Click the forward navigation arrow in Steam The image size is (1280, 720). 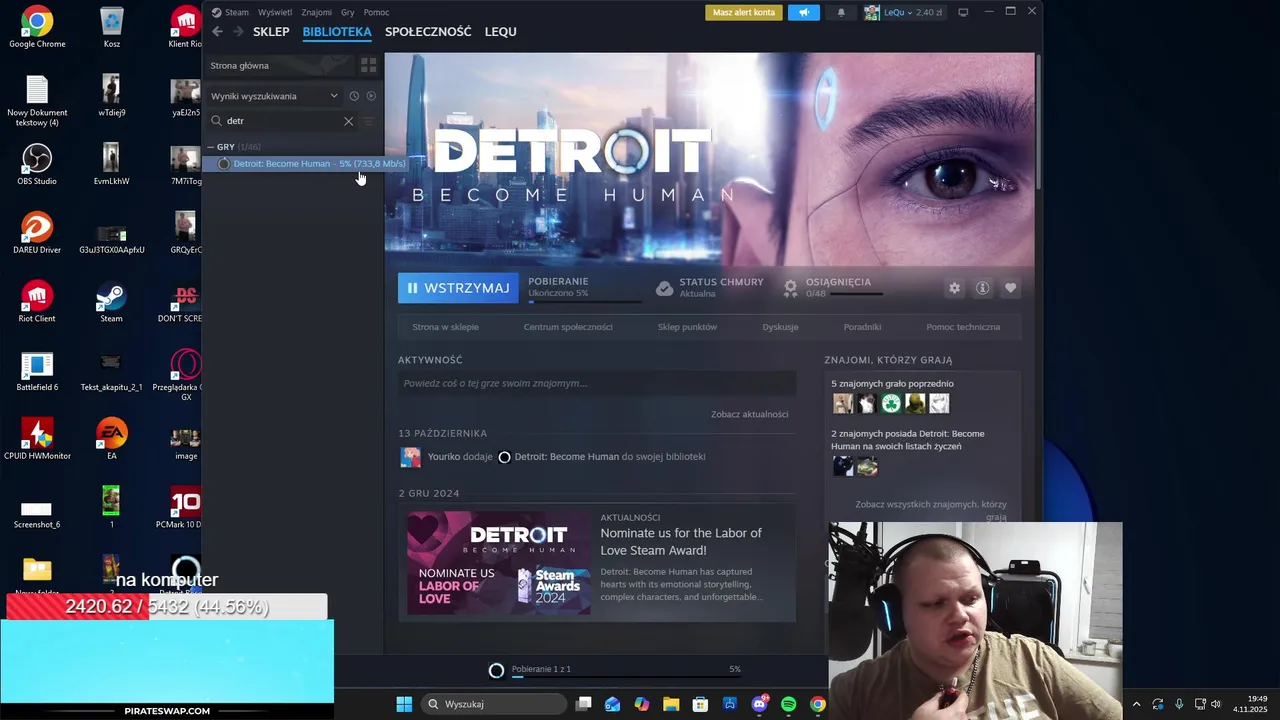(x=238, y=32)
